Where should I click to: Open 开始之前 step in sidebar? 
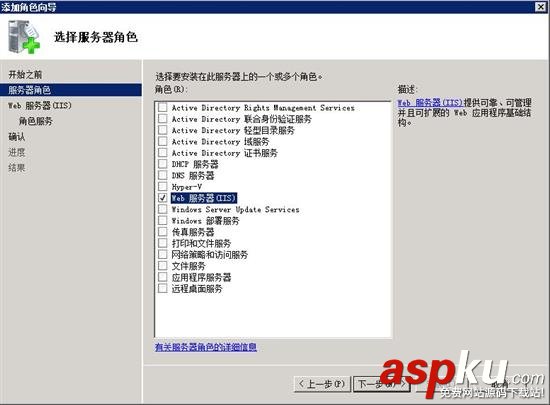25,74
